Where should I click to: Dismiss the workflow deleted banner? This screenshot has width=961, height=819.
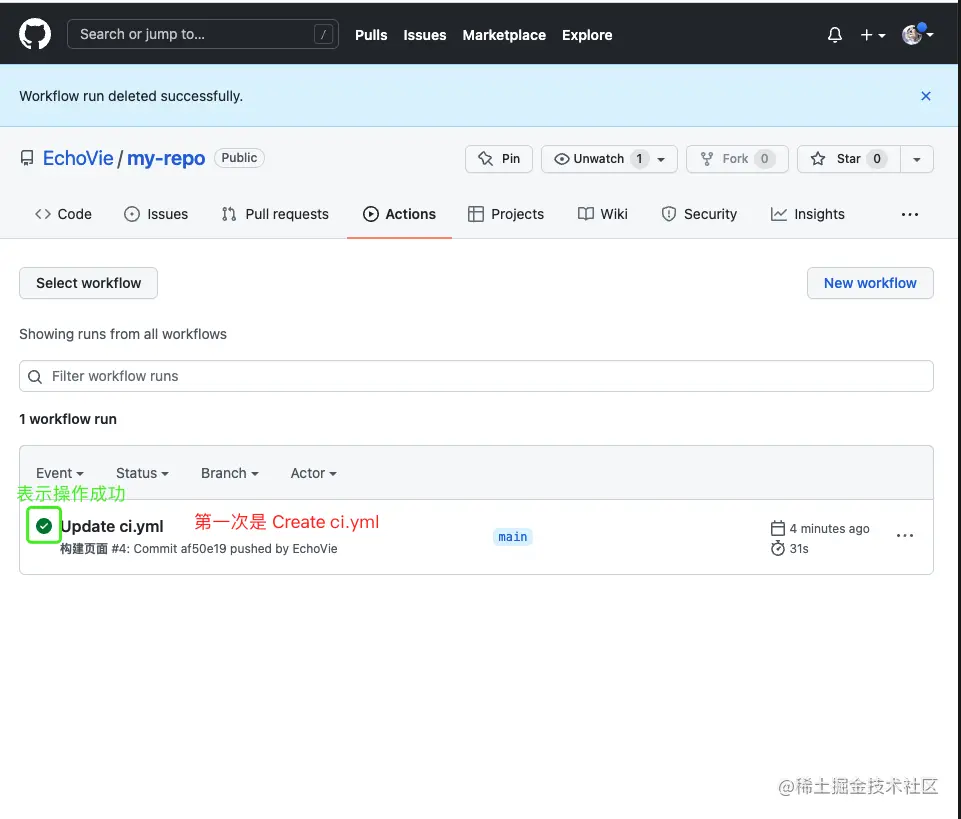click(x=925, y=96)
